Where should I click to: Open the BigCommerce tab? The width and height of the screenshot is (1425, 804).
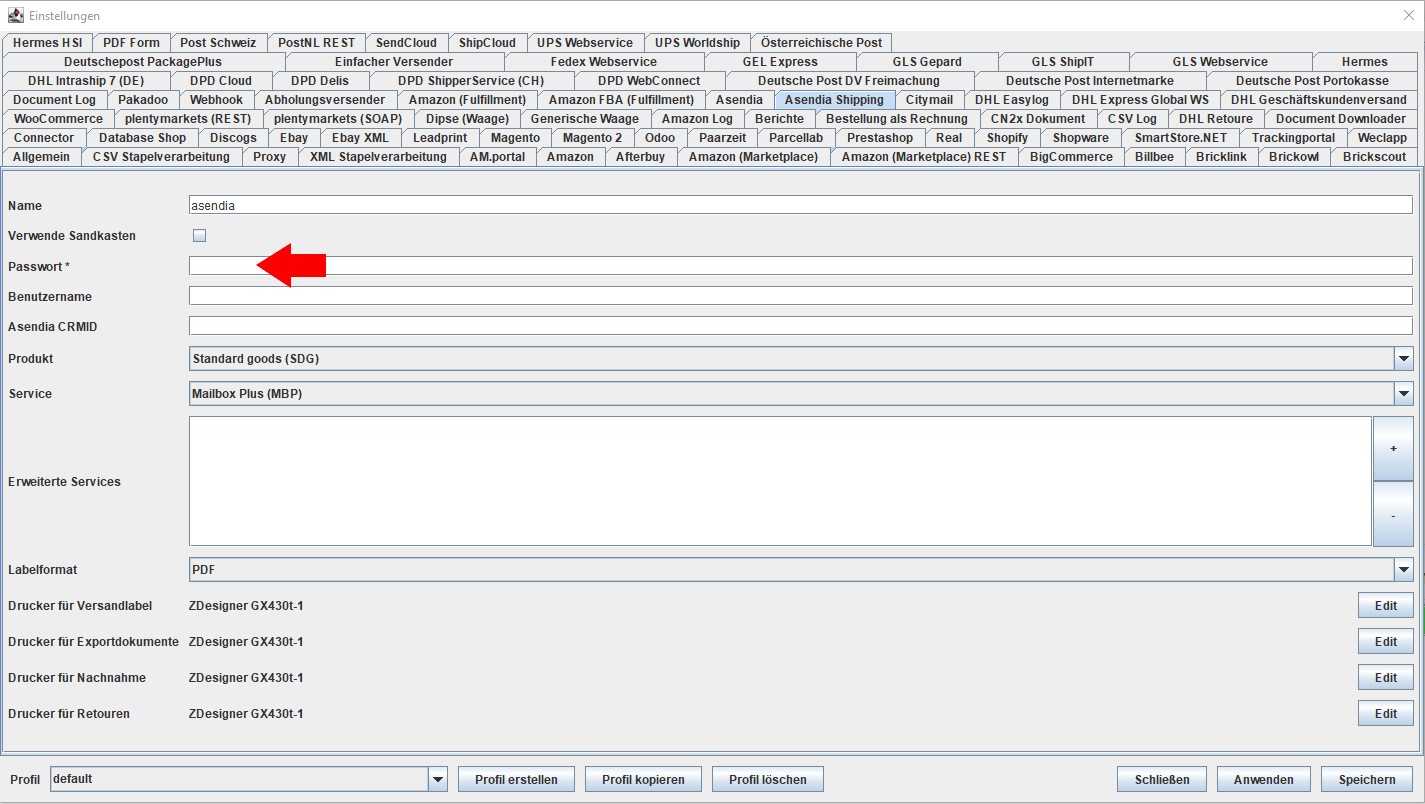pos(1071,157)
